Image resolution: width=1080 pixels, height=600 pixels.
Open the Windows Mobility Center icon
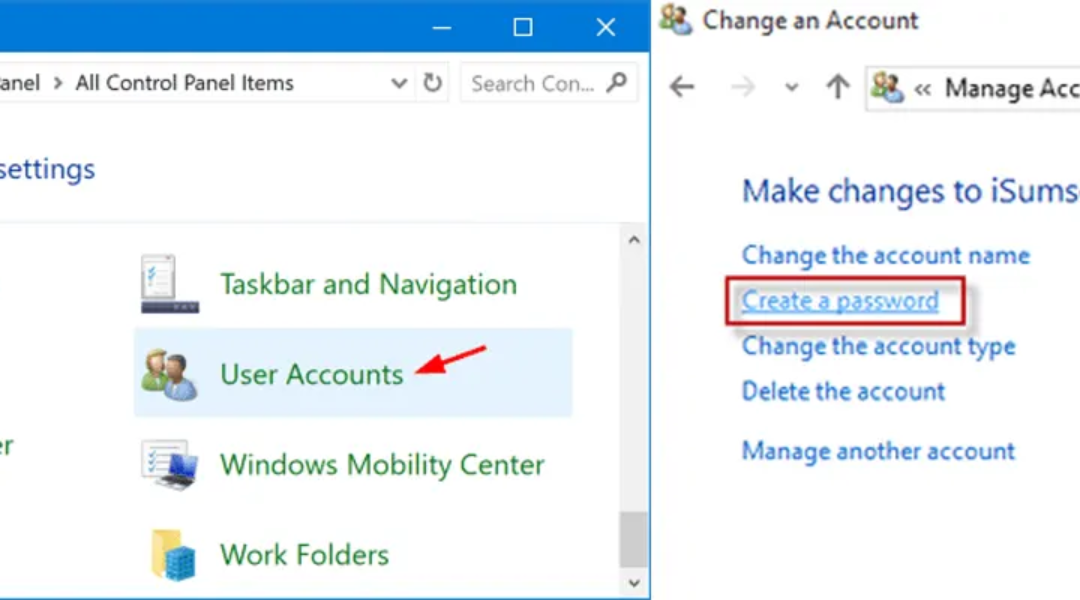point(169,465)
